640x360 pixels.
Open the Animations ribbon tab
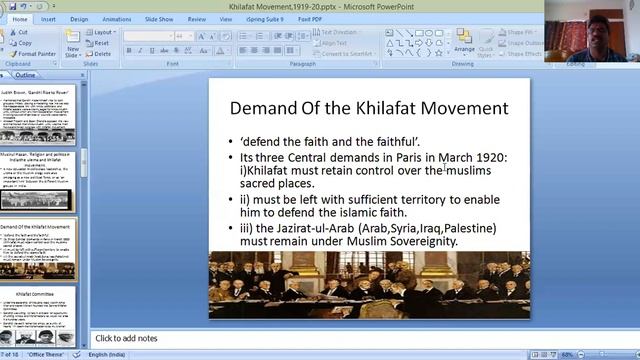click(117, 19)
